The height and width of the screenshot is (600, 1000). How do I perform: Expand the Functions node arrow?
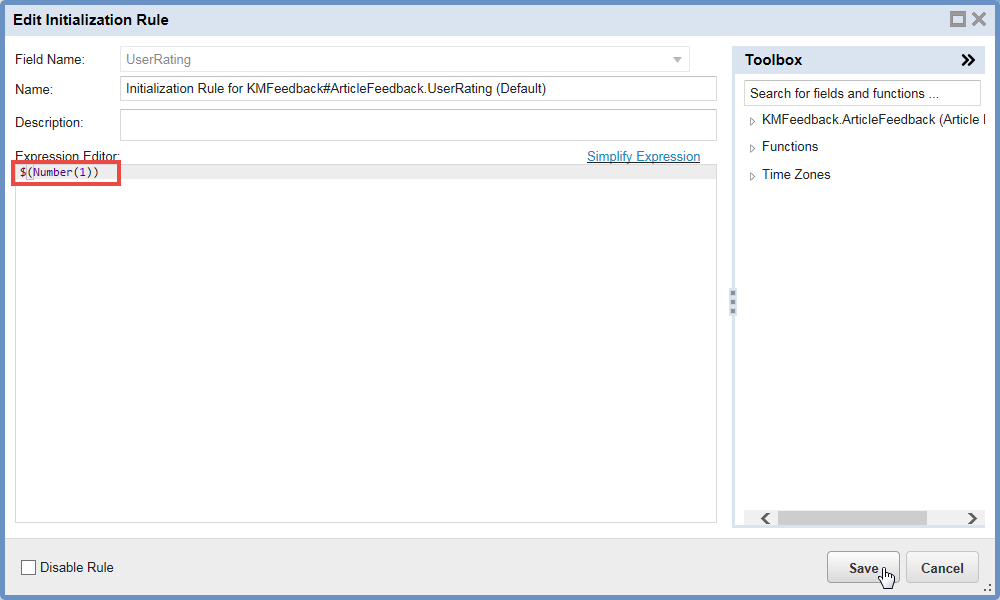pyautogui.click(x=752, y=148)
